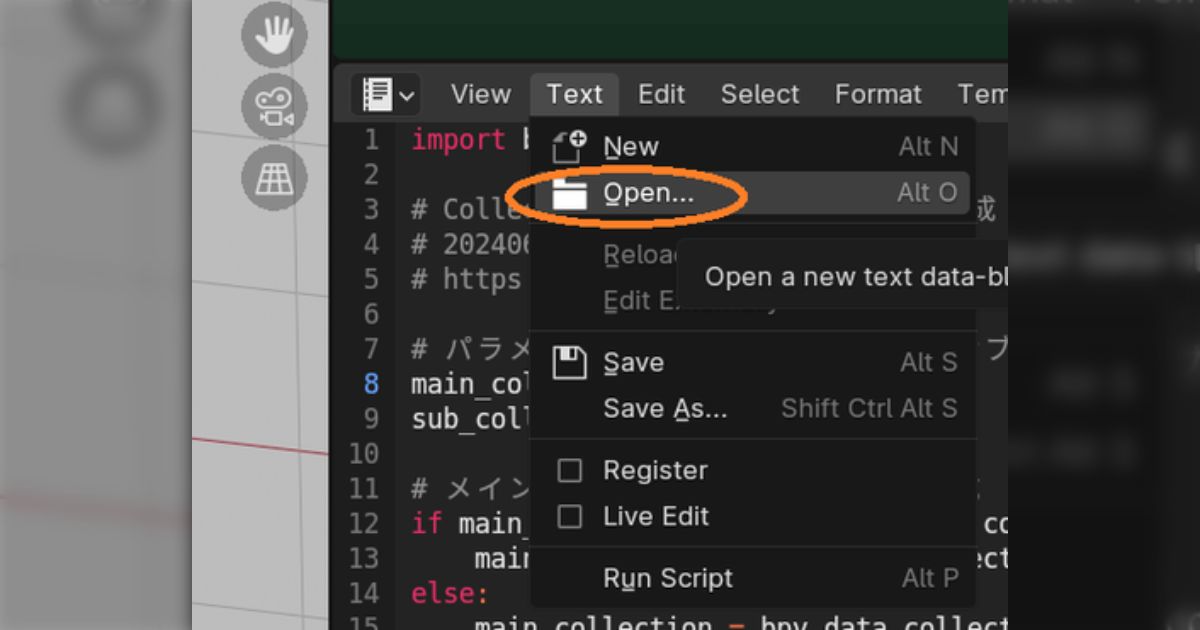
Task: Activate the pan view hand icon
Action: (274, 35)
